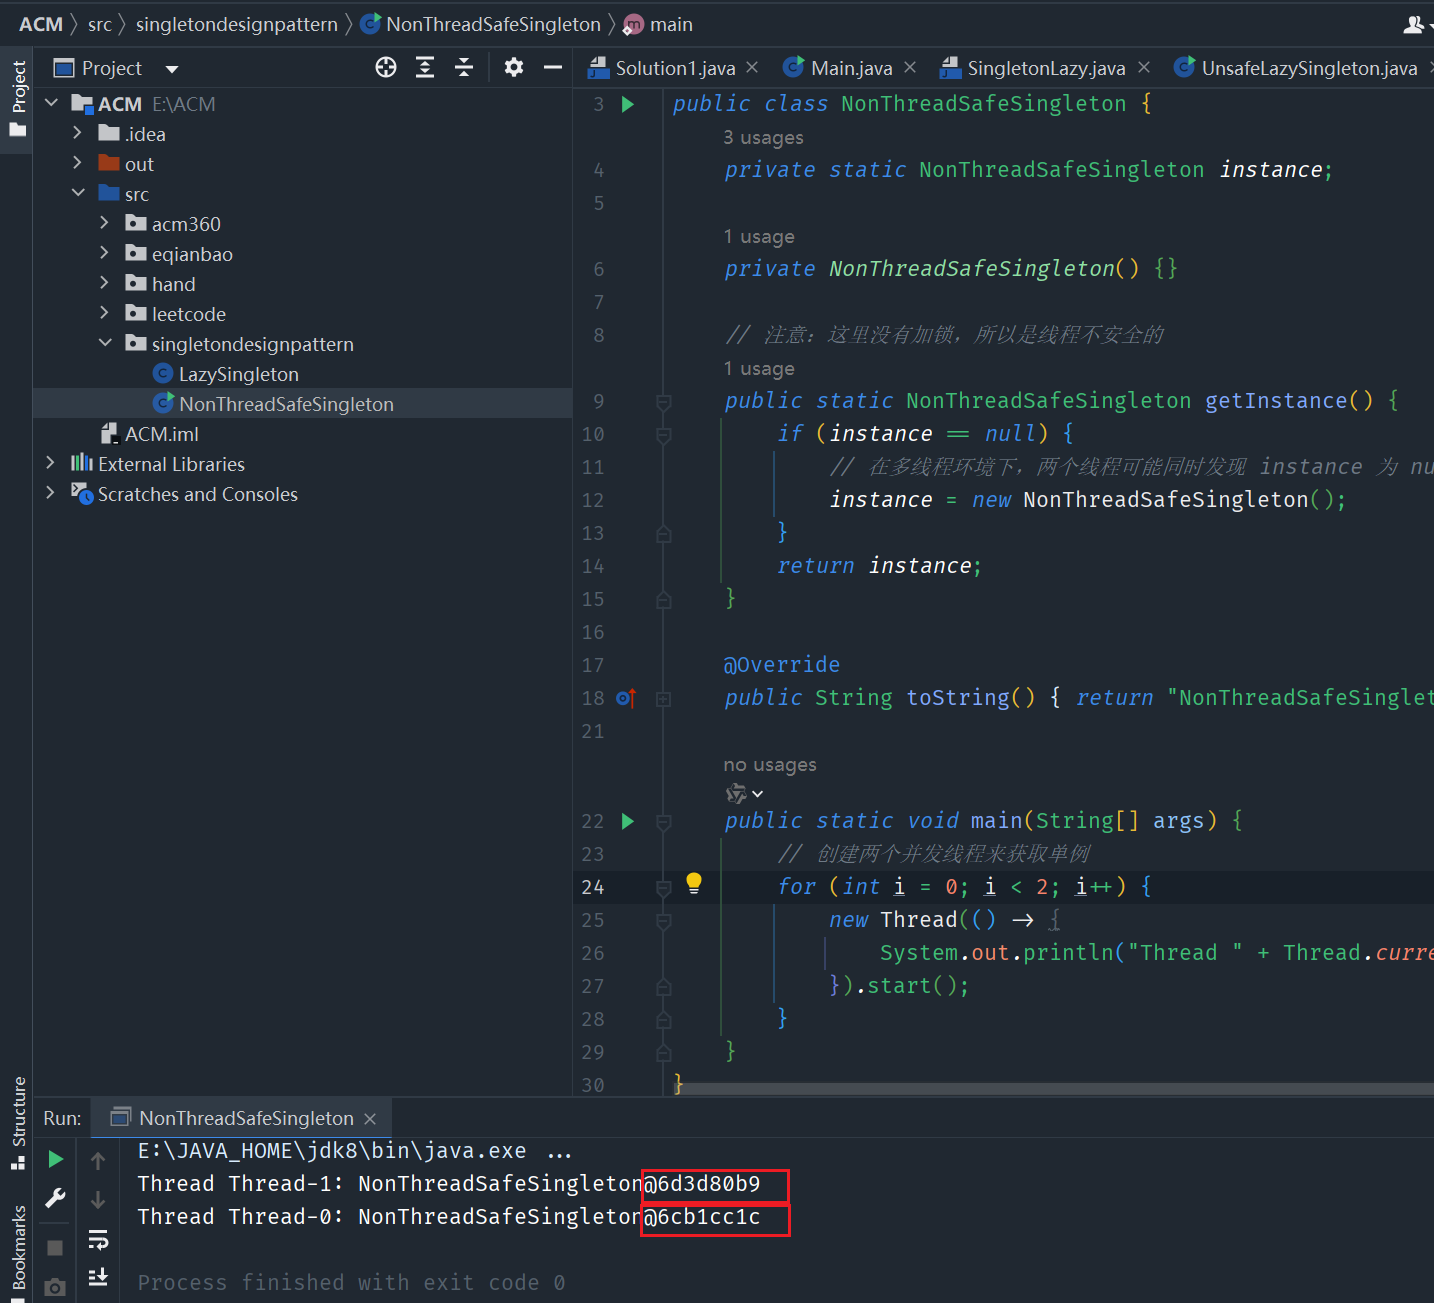
Task: Expand the .idea folder
Action: tap(78, 133)
